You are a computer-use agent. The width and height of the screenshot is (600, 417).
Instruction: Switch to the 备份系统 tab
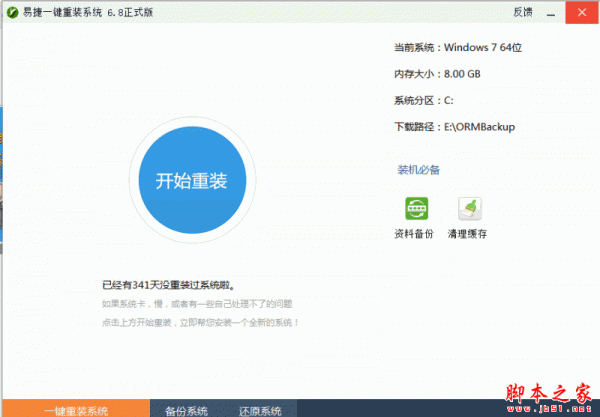point(186,409)
